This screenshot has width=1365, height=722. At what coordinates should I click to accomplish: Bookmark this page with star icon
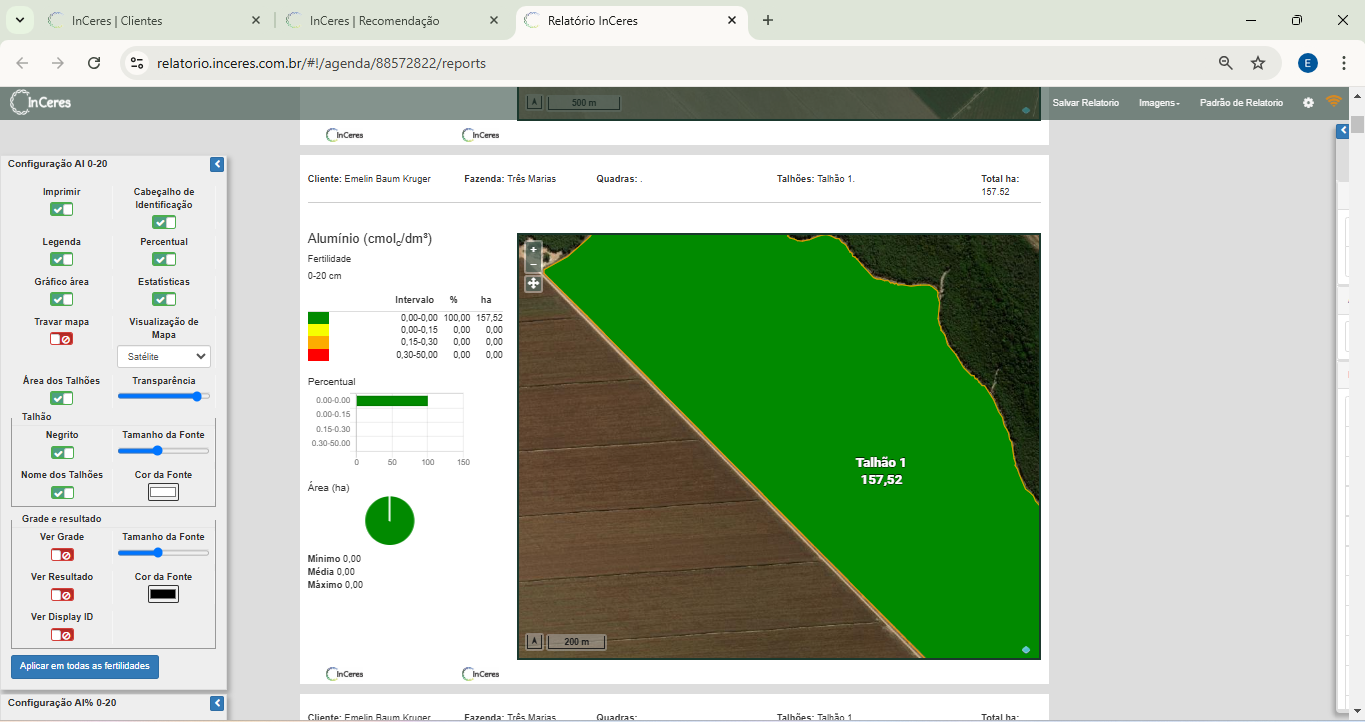click(x=1258, y=63)
